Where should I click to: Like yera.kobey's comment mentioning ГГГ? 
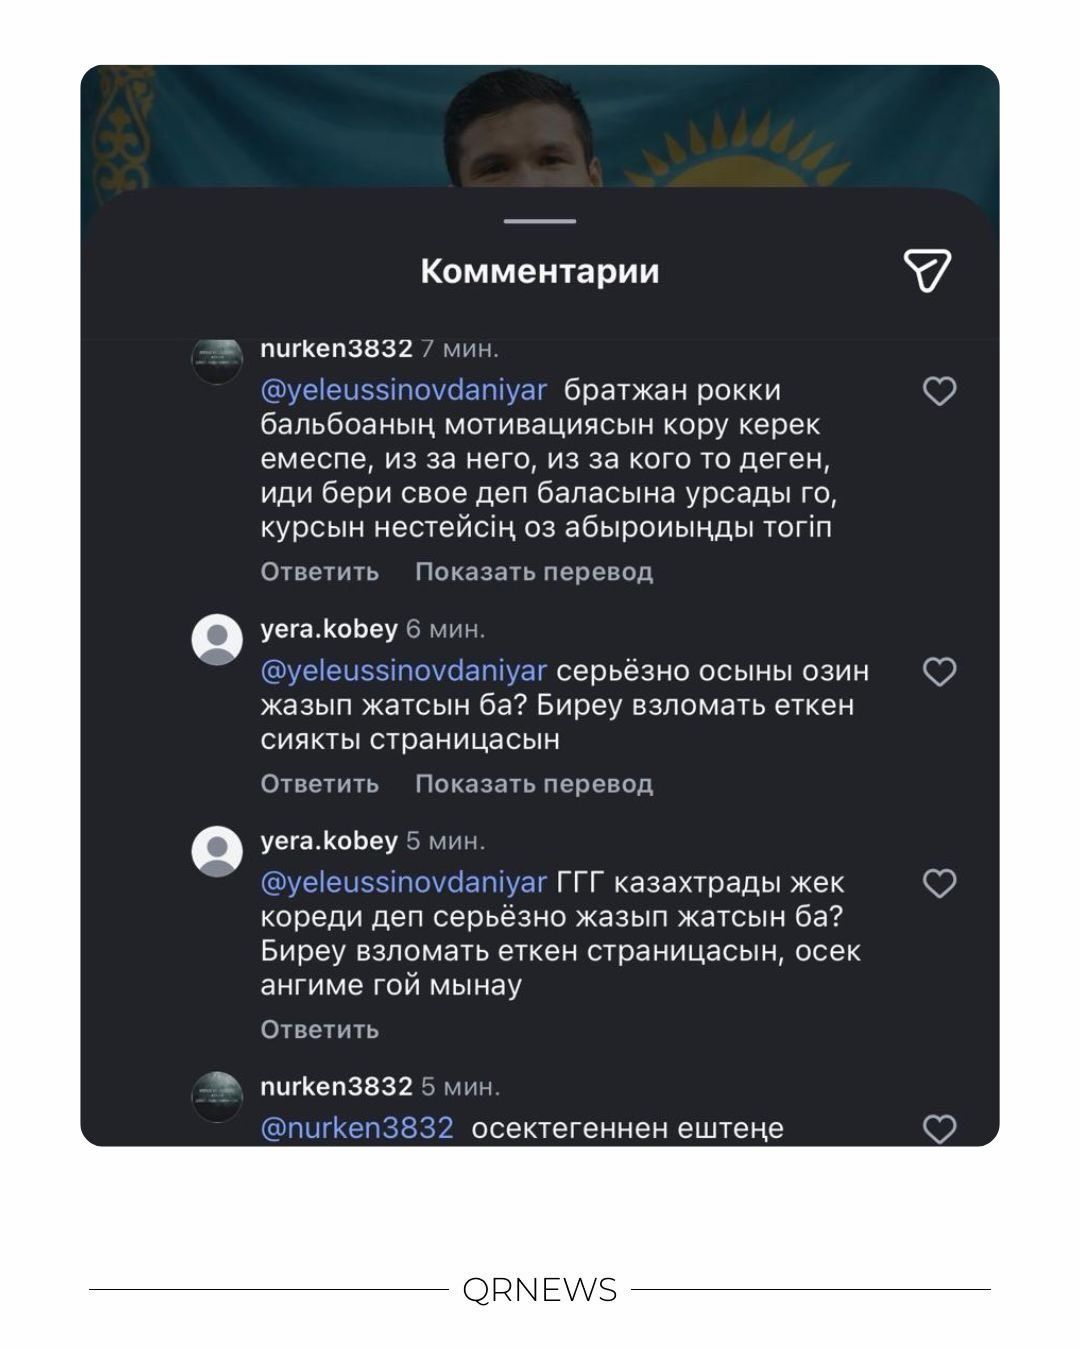pyautogui.click(x=939, y=884)
